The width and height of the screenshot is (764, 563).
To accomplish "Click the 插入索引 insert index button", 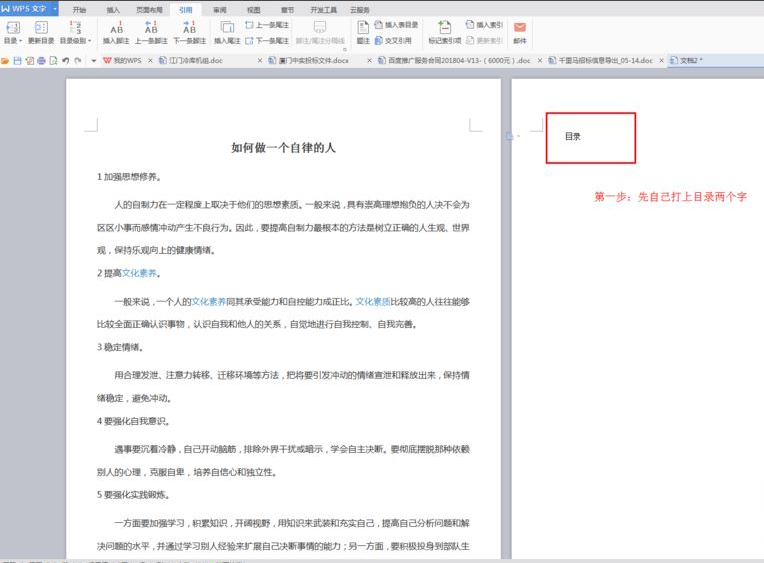I will pyautogui.click(x=484, y=24).
